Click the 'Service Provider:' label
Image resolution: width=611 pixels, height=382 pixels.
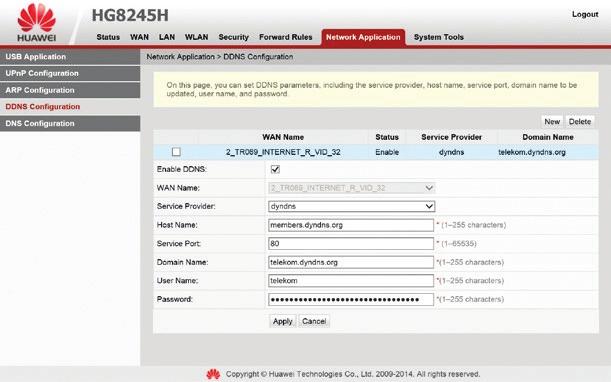(186, 206)
